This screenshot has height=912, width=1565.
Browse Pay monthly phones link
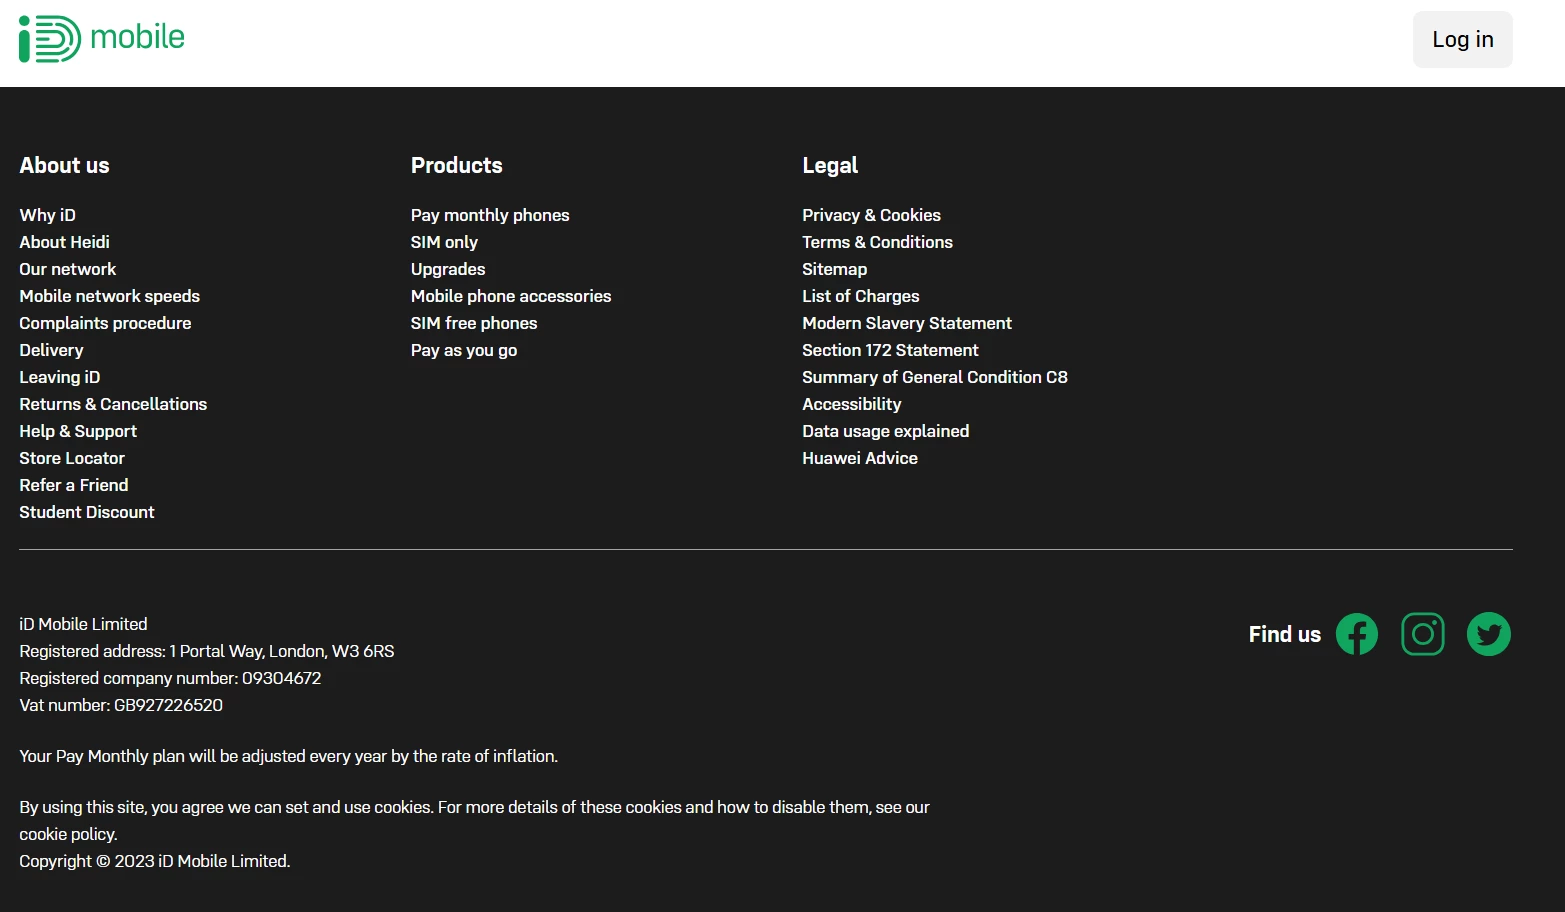pyautogui.click(x=490, y=215)
